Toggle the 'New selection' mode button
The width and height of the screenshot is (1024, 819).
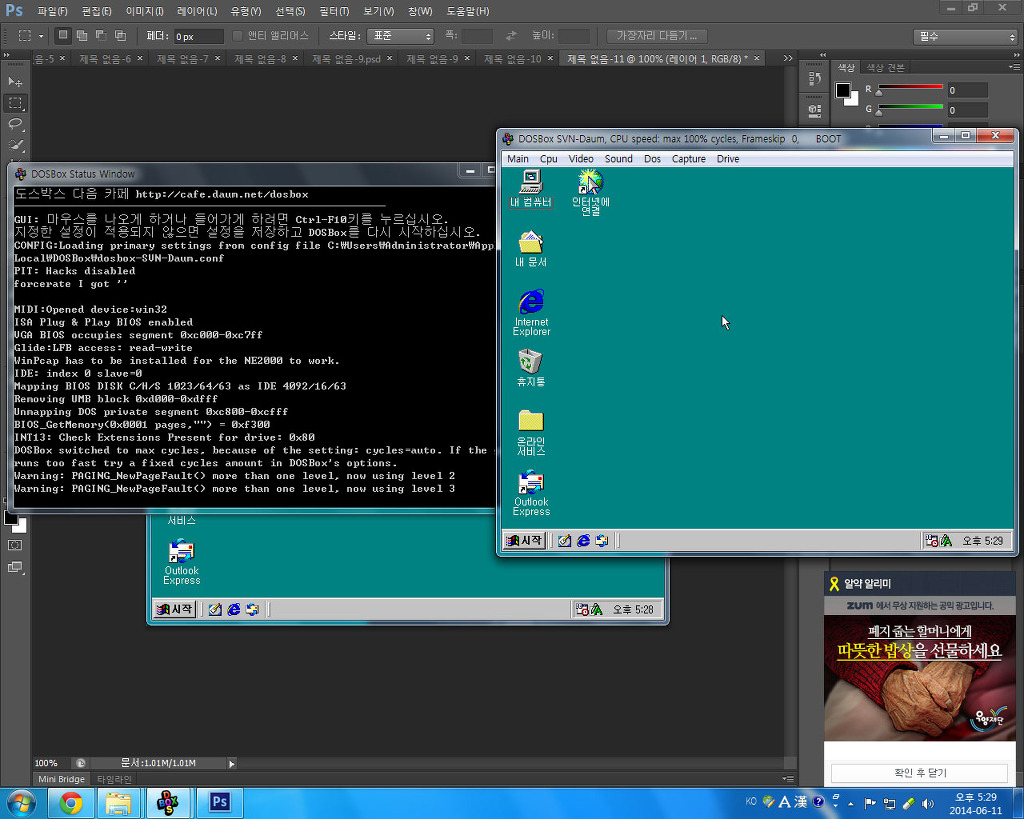click(x=63, y=36)
